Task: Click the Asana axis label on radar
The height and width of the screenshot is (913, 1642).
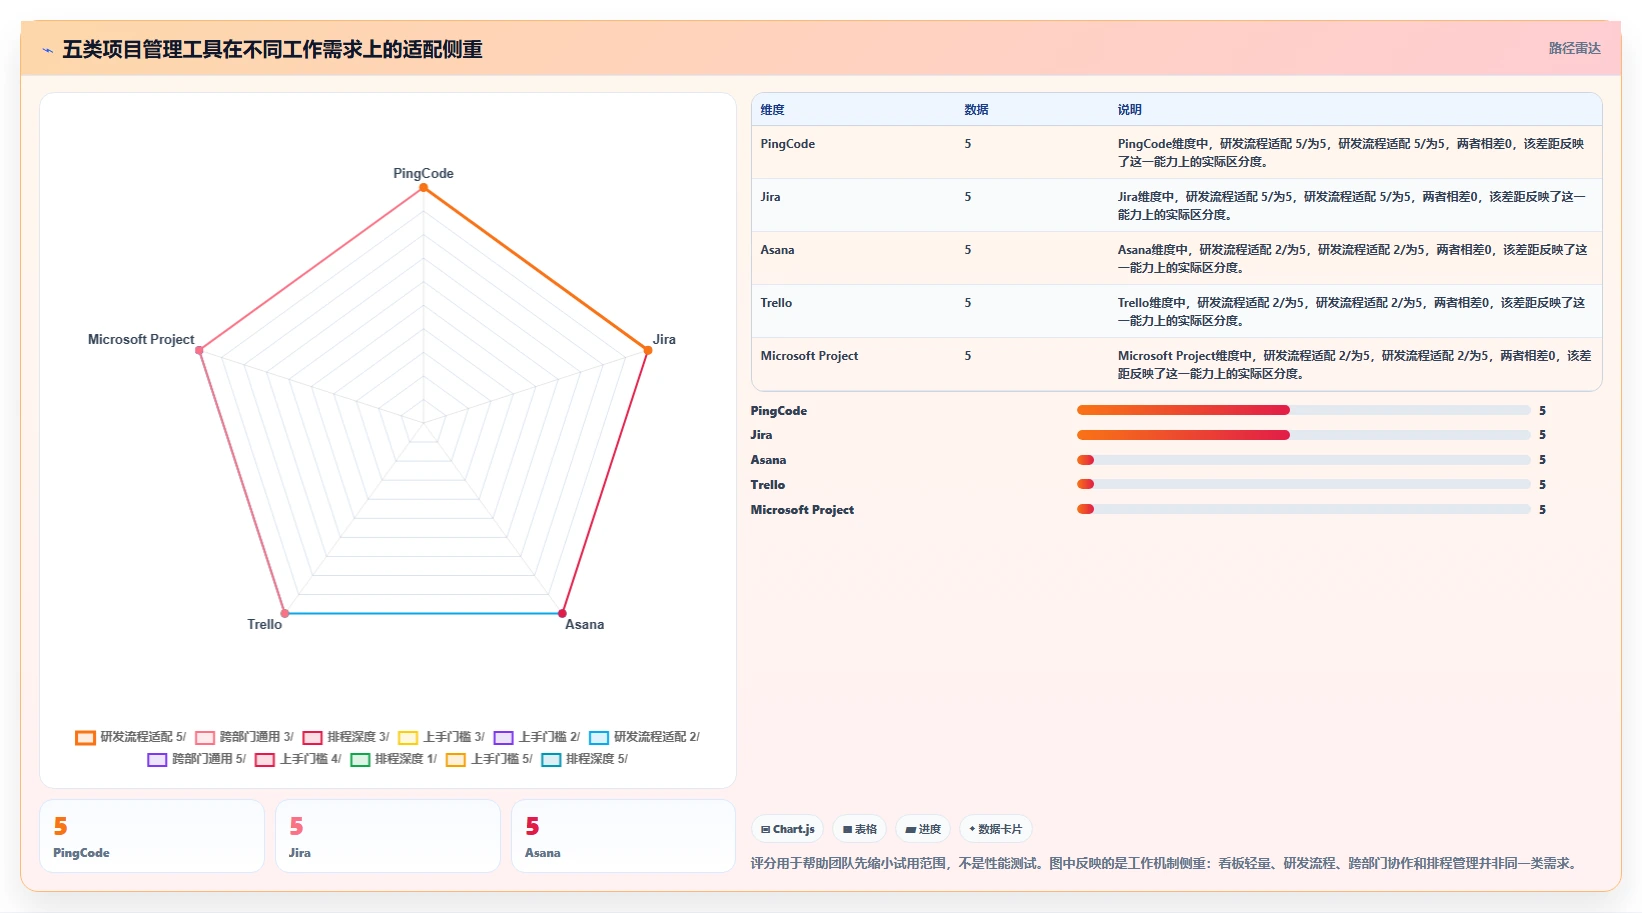Action: click(x=584, y=624)
